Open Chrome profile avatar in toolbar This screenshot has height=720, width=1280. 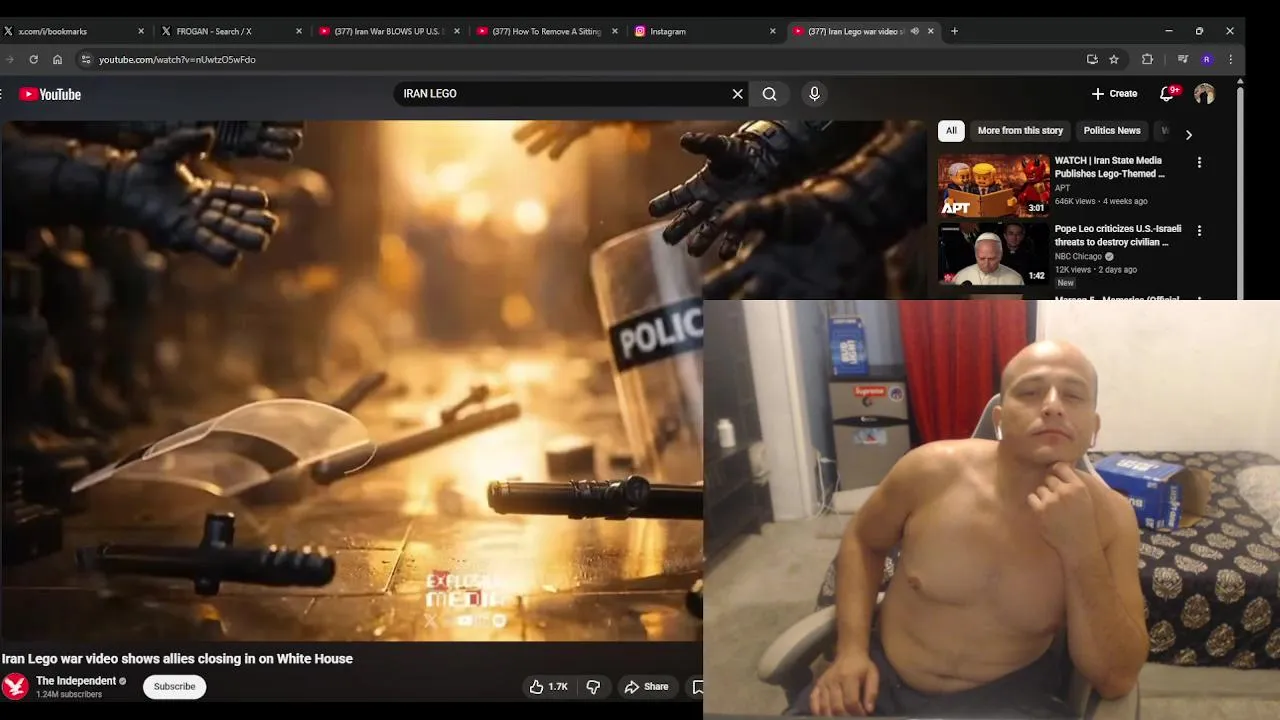click(x=1207, y=59)
